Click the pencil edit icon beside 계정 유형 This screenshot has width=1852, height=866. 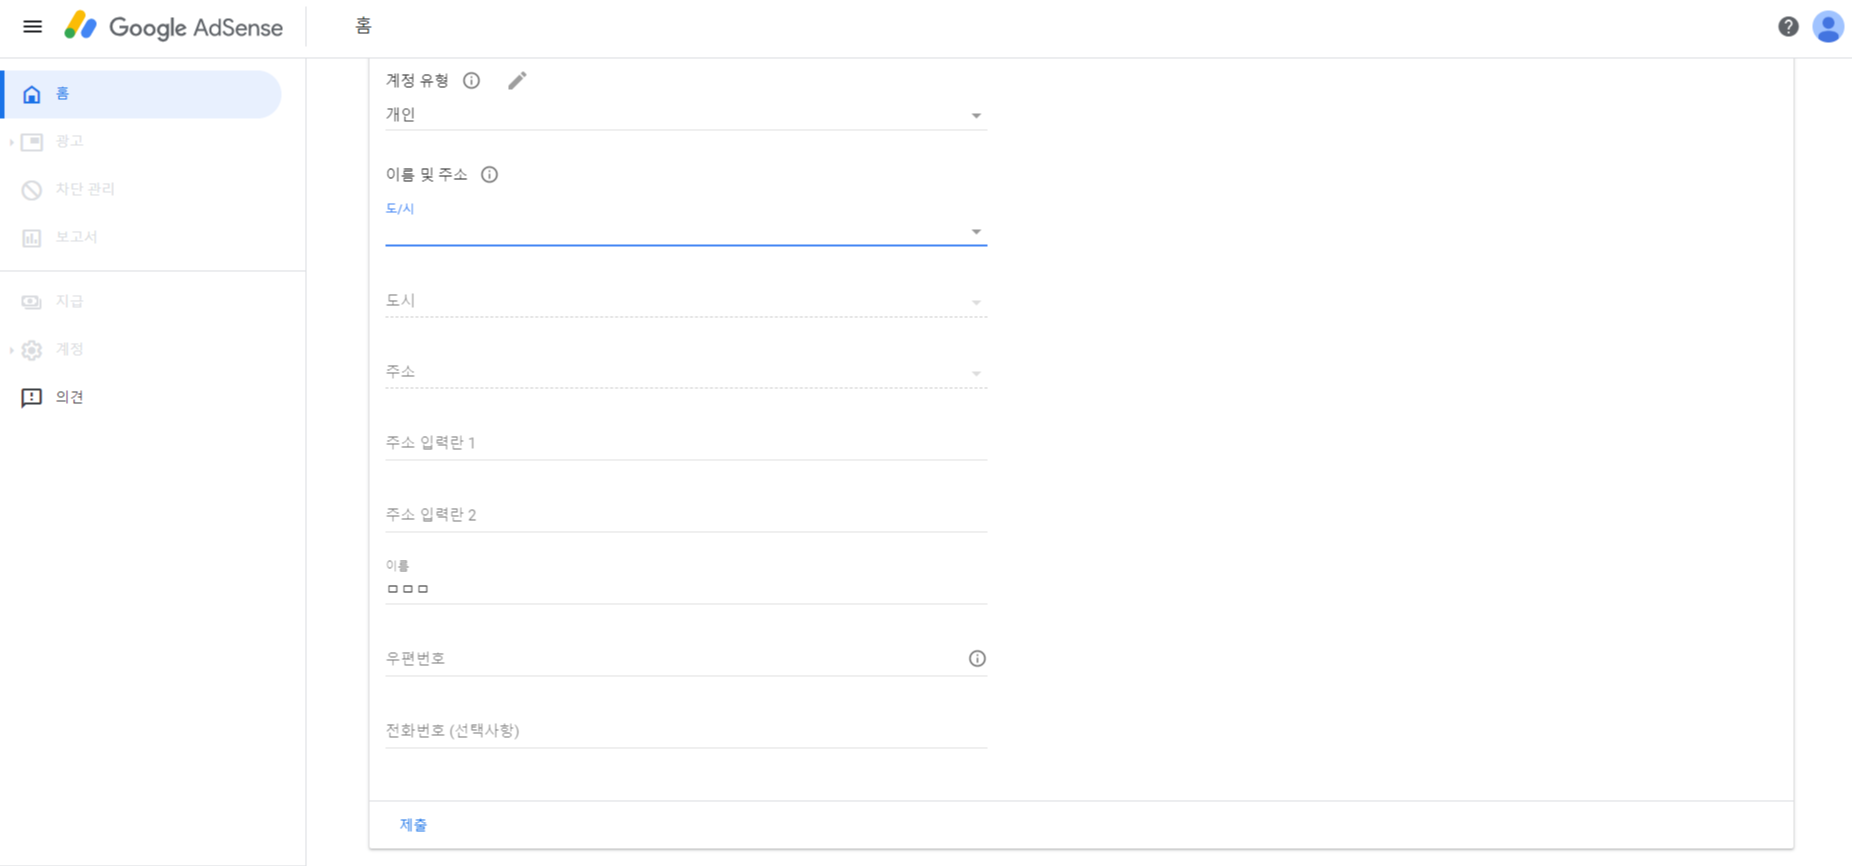[517, 81]
